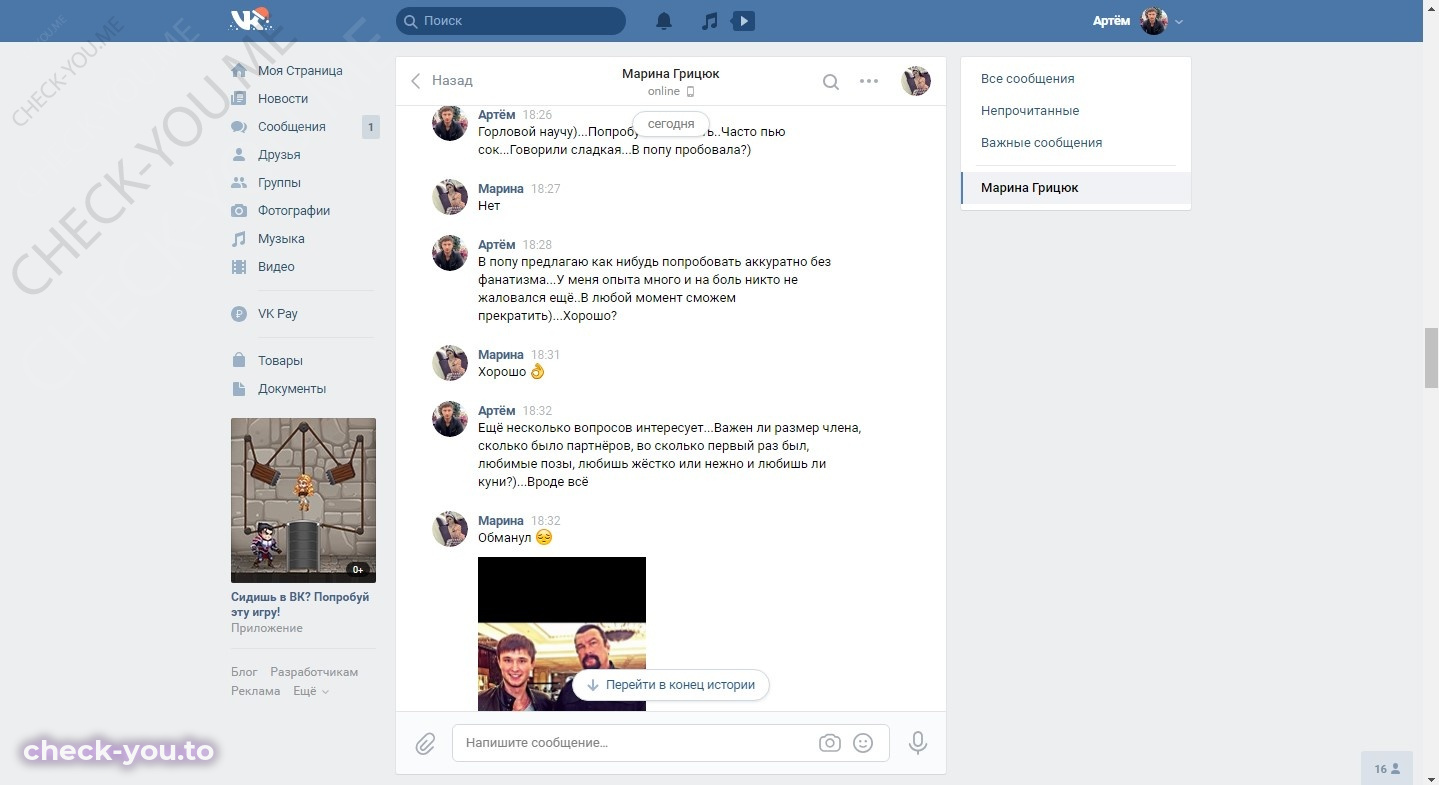Click the Поиск search field
1439x785 pixels.
tap(511, 21)
